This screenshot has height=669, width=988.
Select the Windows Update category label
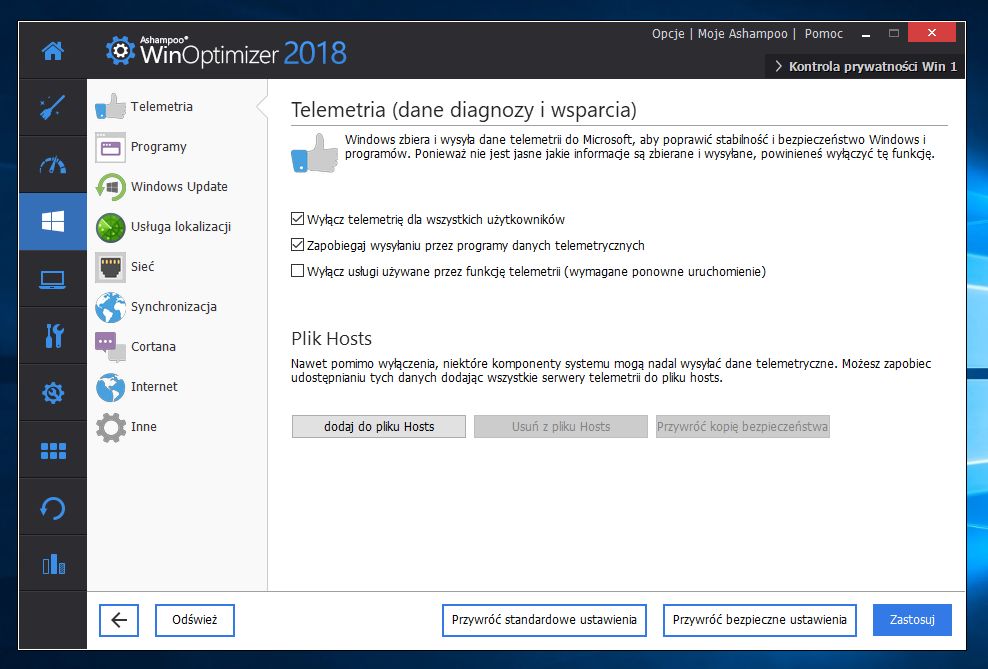click(179, 186)
